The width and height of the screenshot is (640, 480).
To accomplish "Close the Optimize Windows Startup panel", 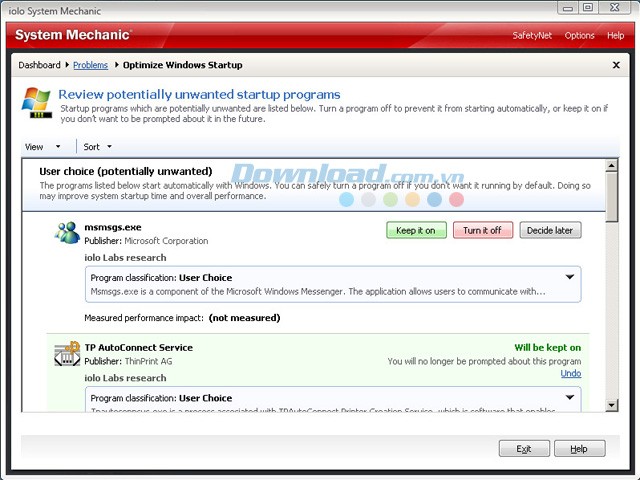I will click(615, 65).
